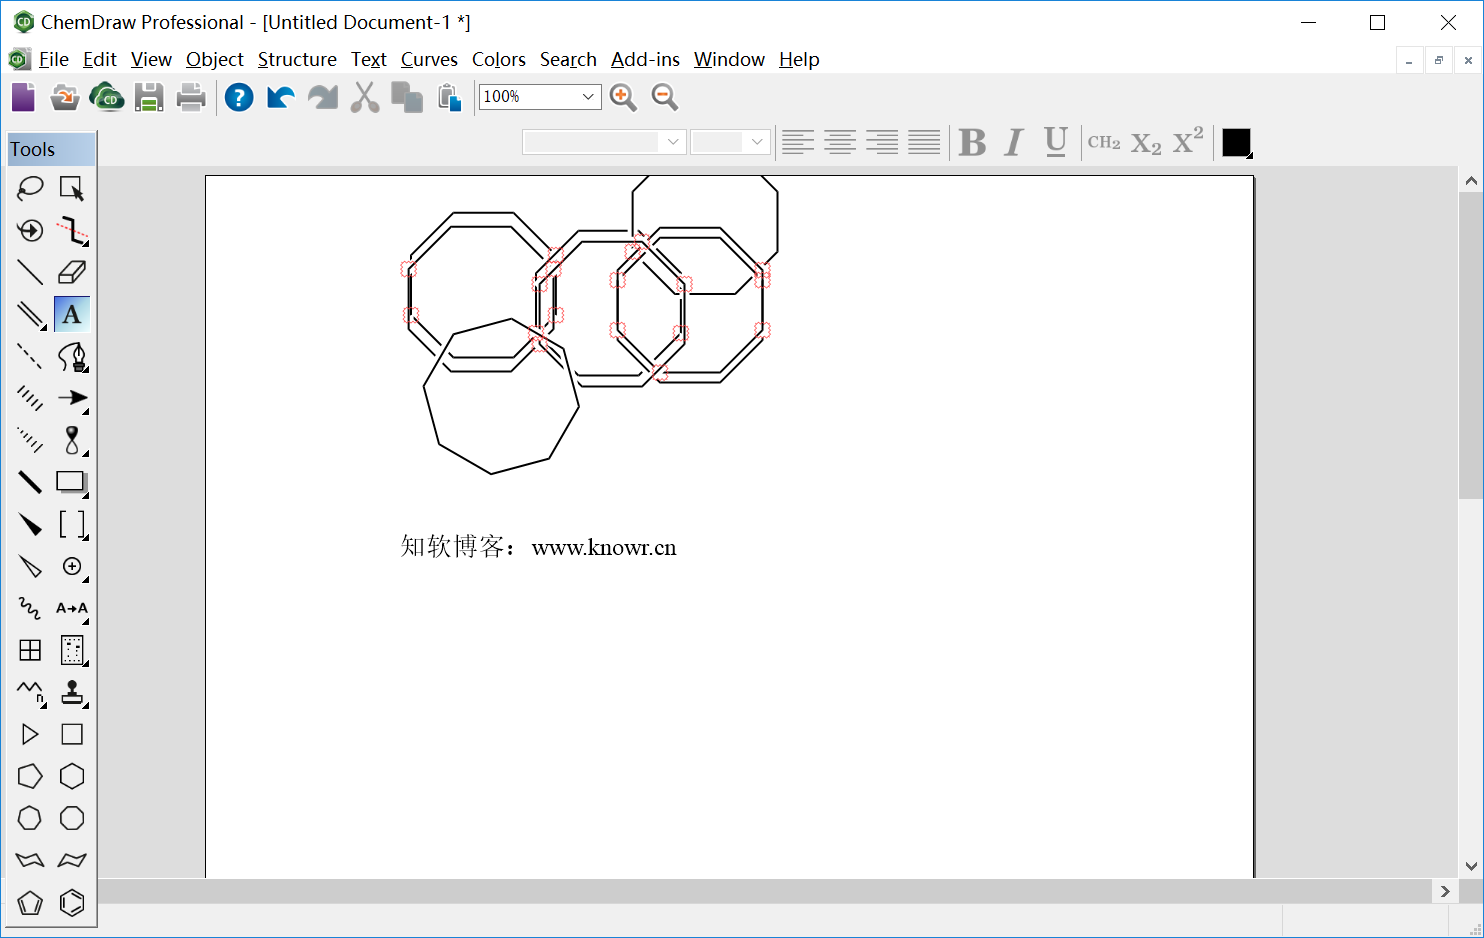Screen dimensions: 1484x938
Task: Select the Cyclopentadiene ring tool
Action: [x=30, y=902]
